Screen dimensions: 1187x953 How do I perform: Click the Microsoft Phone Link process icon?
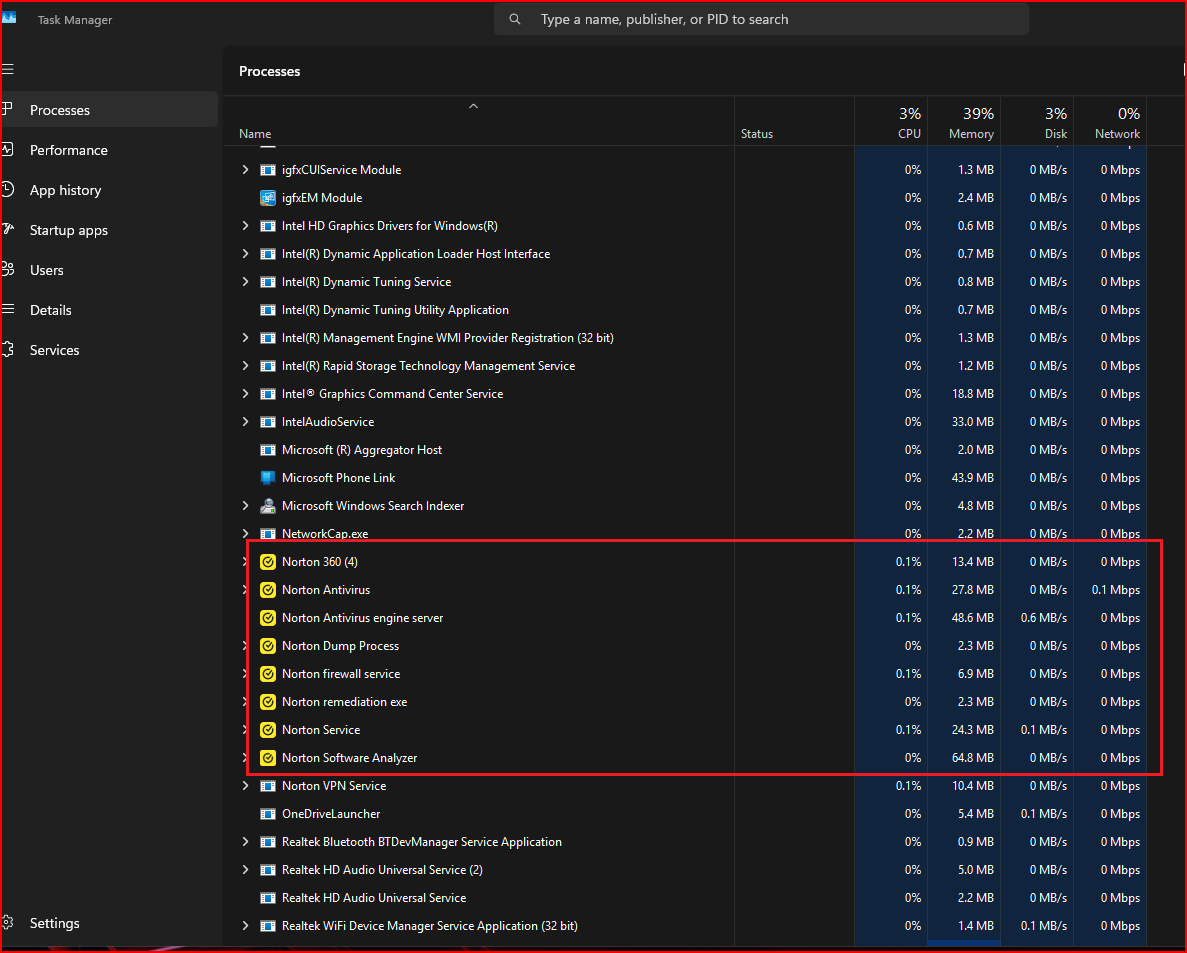tap(268, 478)
